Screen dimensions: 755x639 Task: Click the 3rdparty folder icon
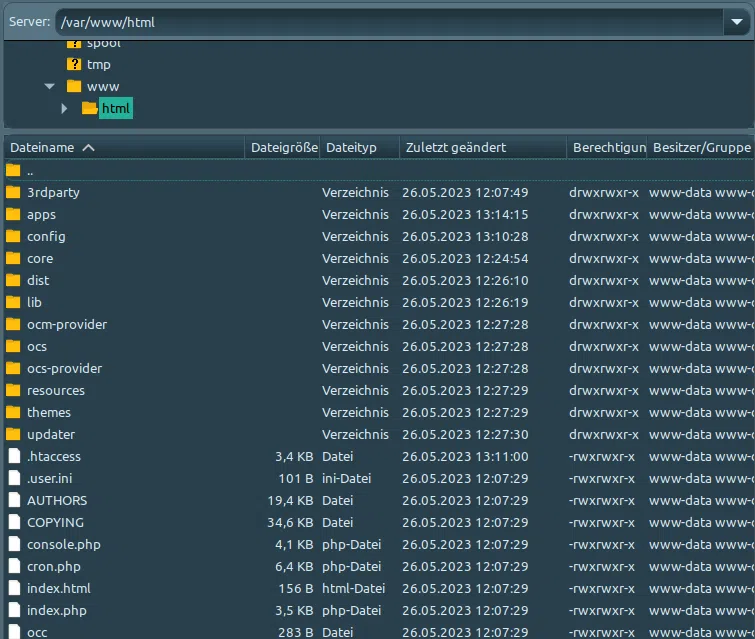[13, 192]
